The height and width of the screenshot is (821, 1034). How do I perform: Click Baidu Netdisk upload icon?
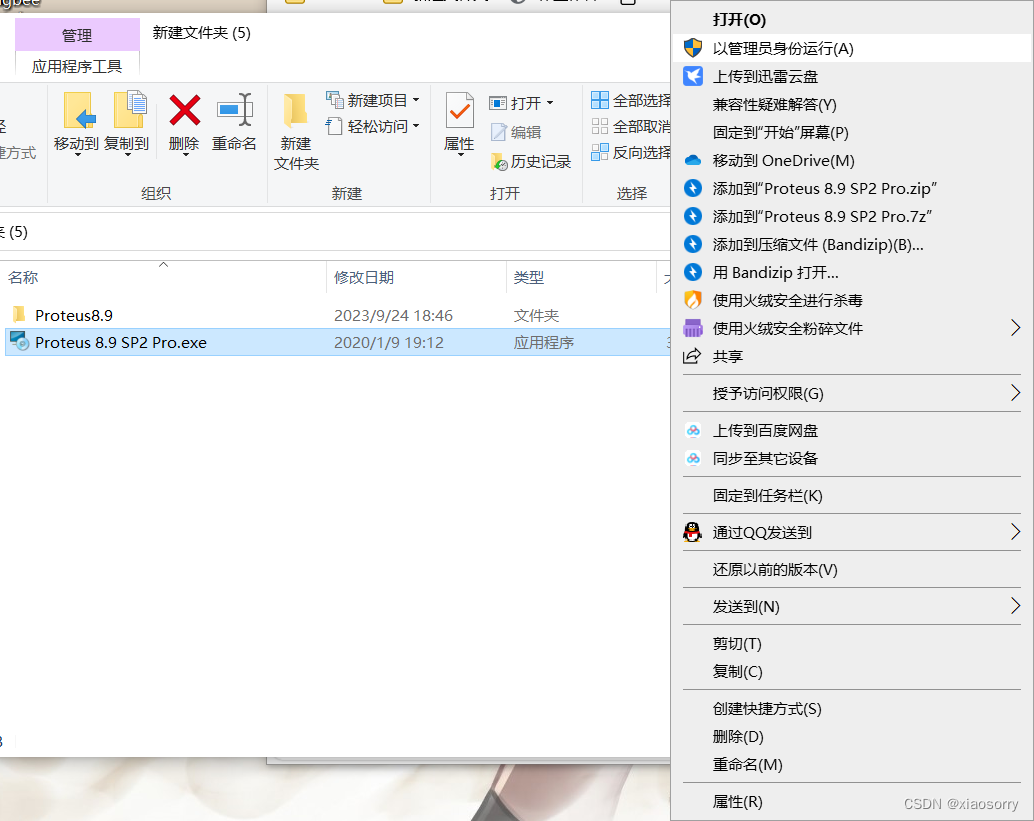[692, 431]
